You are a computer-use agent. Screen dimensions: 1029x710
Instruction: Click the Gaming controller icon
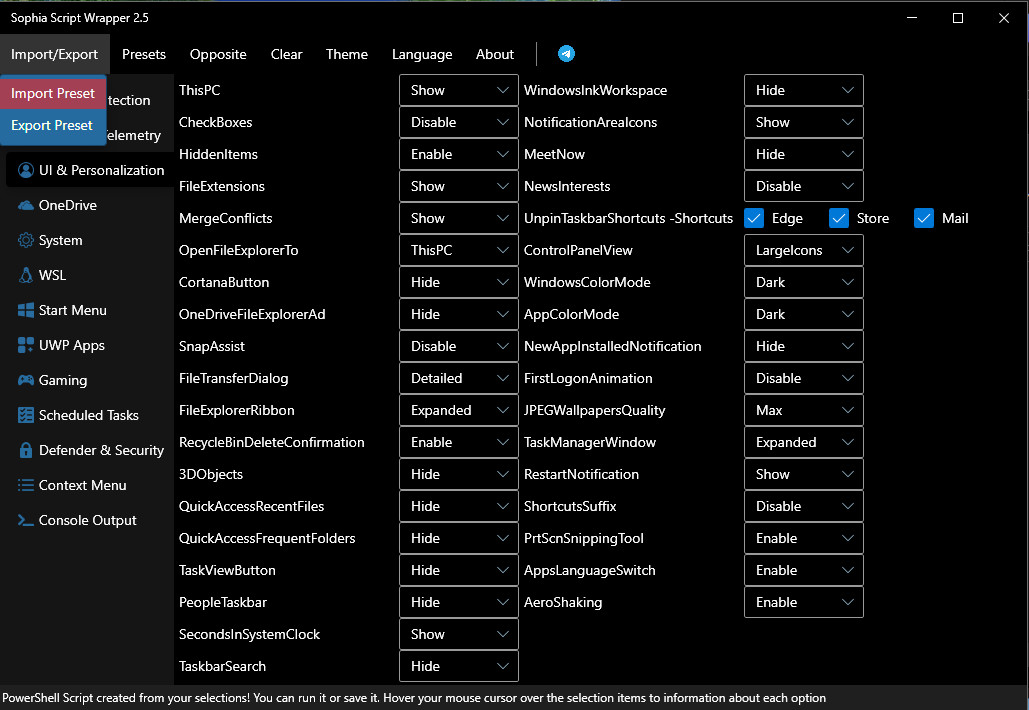(x=26, y=380)
